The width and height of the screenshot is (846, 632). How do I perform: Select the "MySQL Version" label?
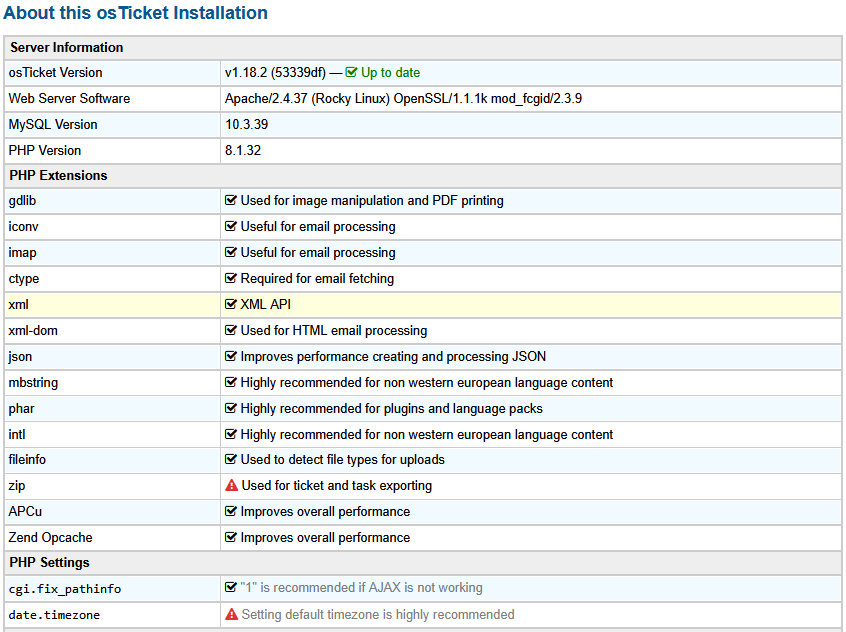[53, 124]
